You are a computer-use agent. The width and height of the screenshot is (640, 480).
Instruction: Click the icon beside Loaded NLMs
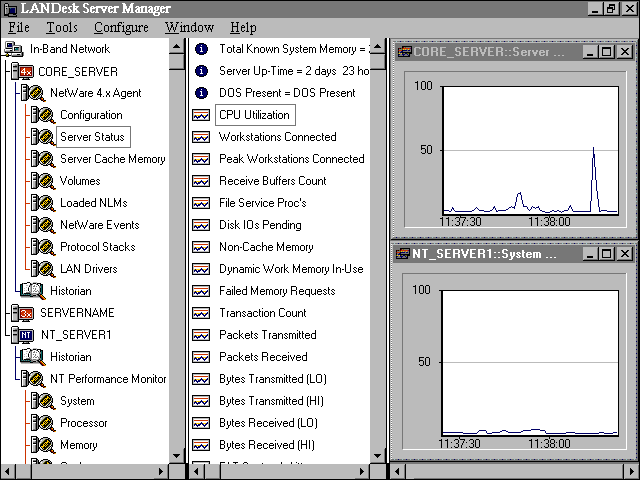tap(43, 203)
